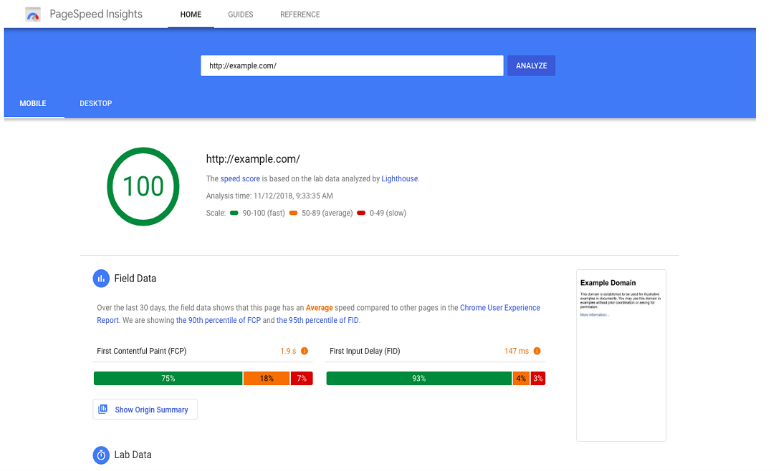Click the green 93% FID bar segment
The image size is (780, 471).
(x=419, y=378)
